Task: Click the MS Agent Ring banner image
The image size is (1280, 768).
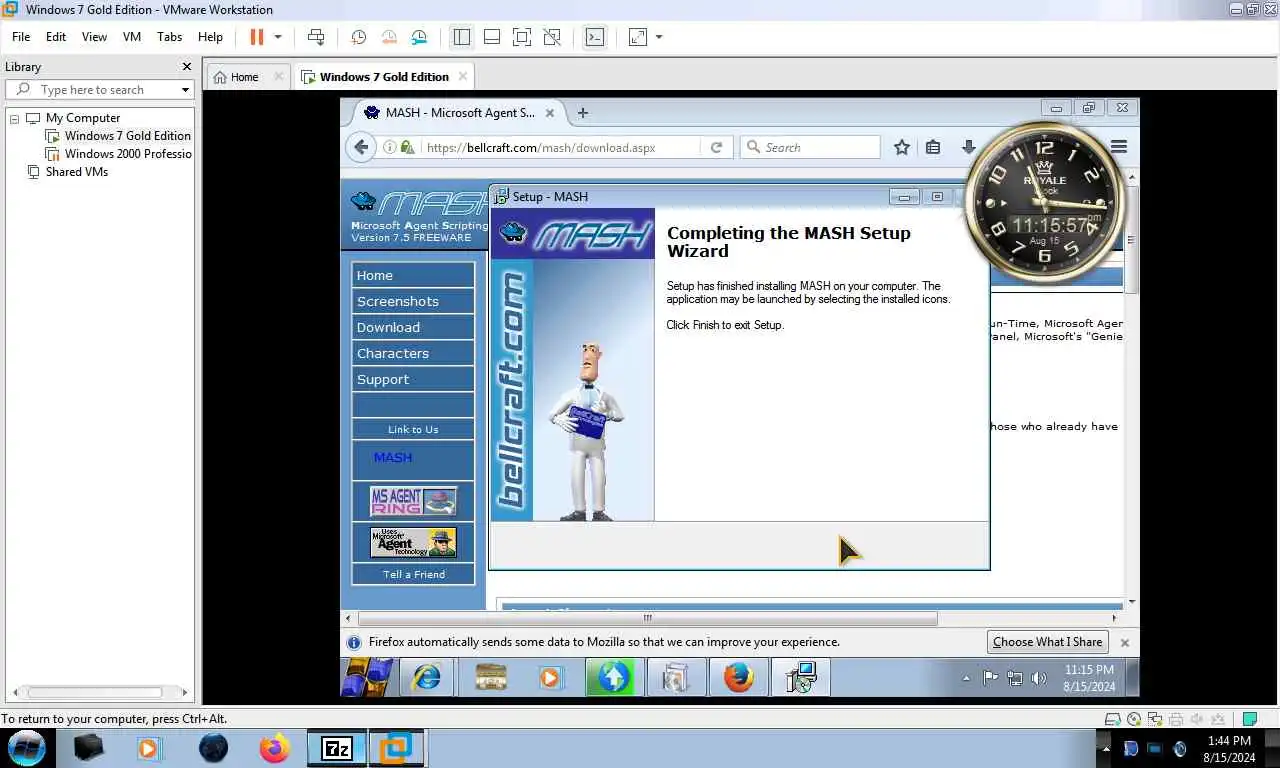Action: click(x=413, y=501)
